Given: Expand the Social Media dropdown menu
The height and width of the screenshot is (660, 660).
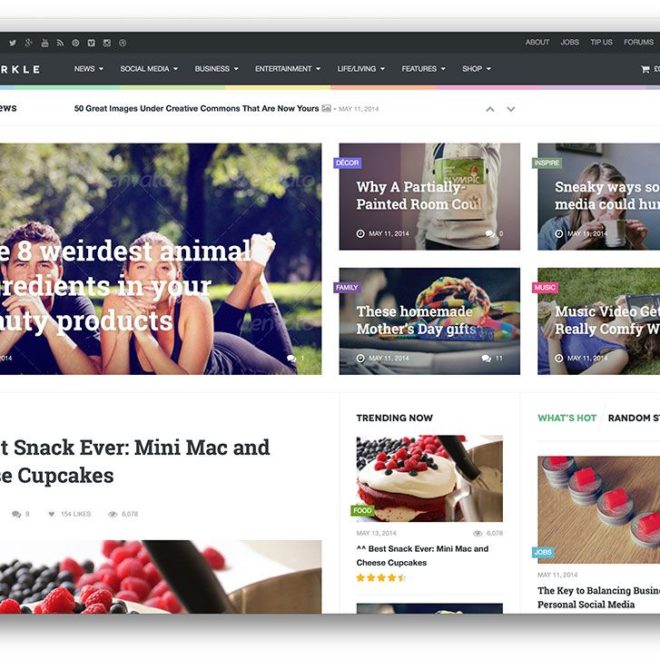Looking at the screenshot, I should 149,69.
